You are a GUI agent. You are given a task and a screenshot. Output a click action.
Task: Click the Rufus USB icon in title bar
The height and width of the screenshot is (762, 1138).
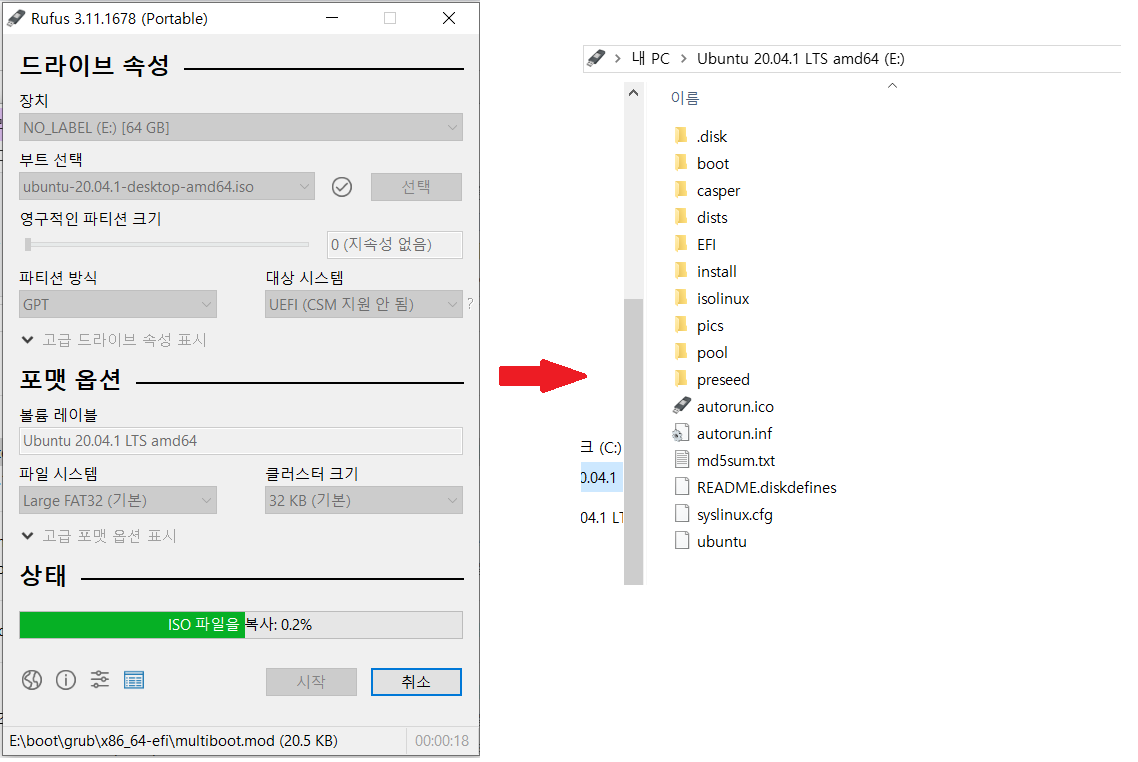click(16, 18)
